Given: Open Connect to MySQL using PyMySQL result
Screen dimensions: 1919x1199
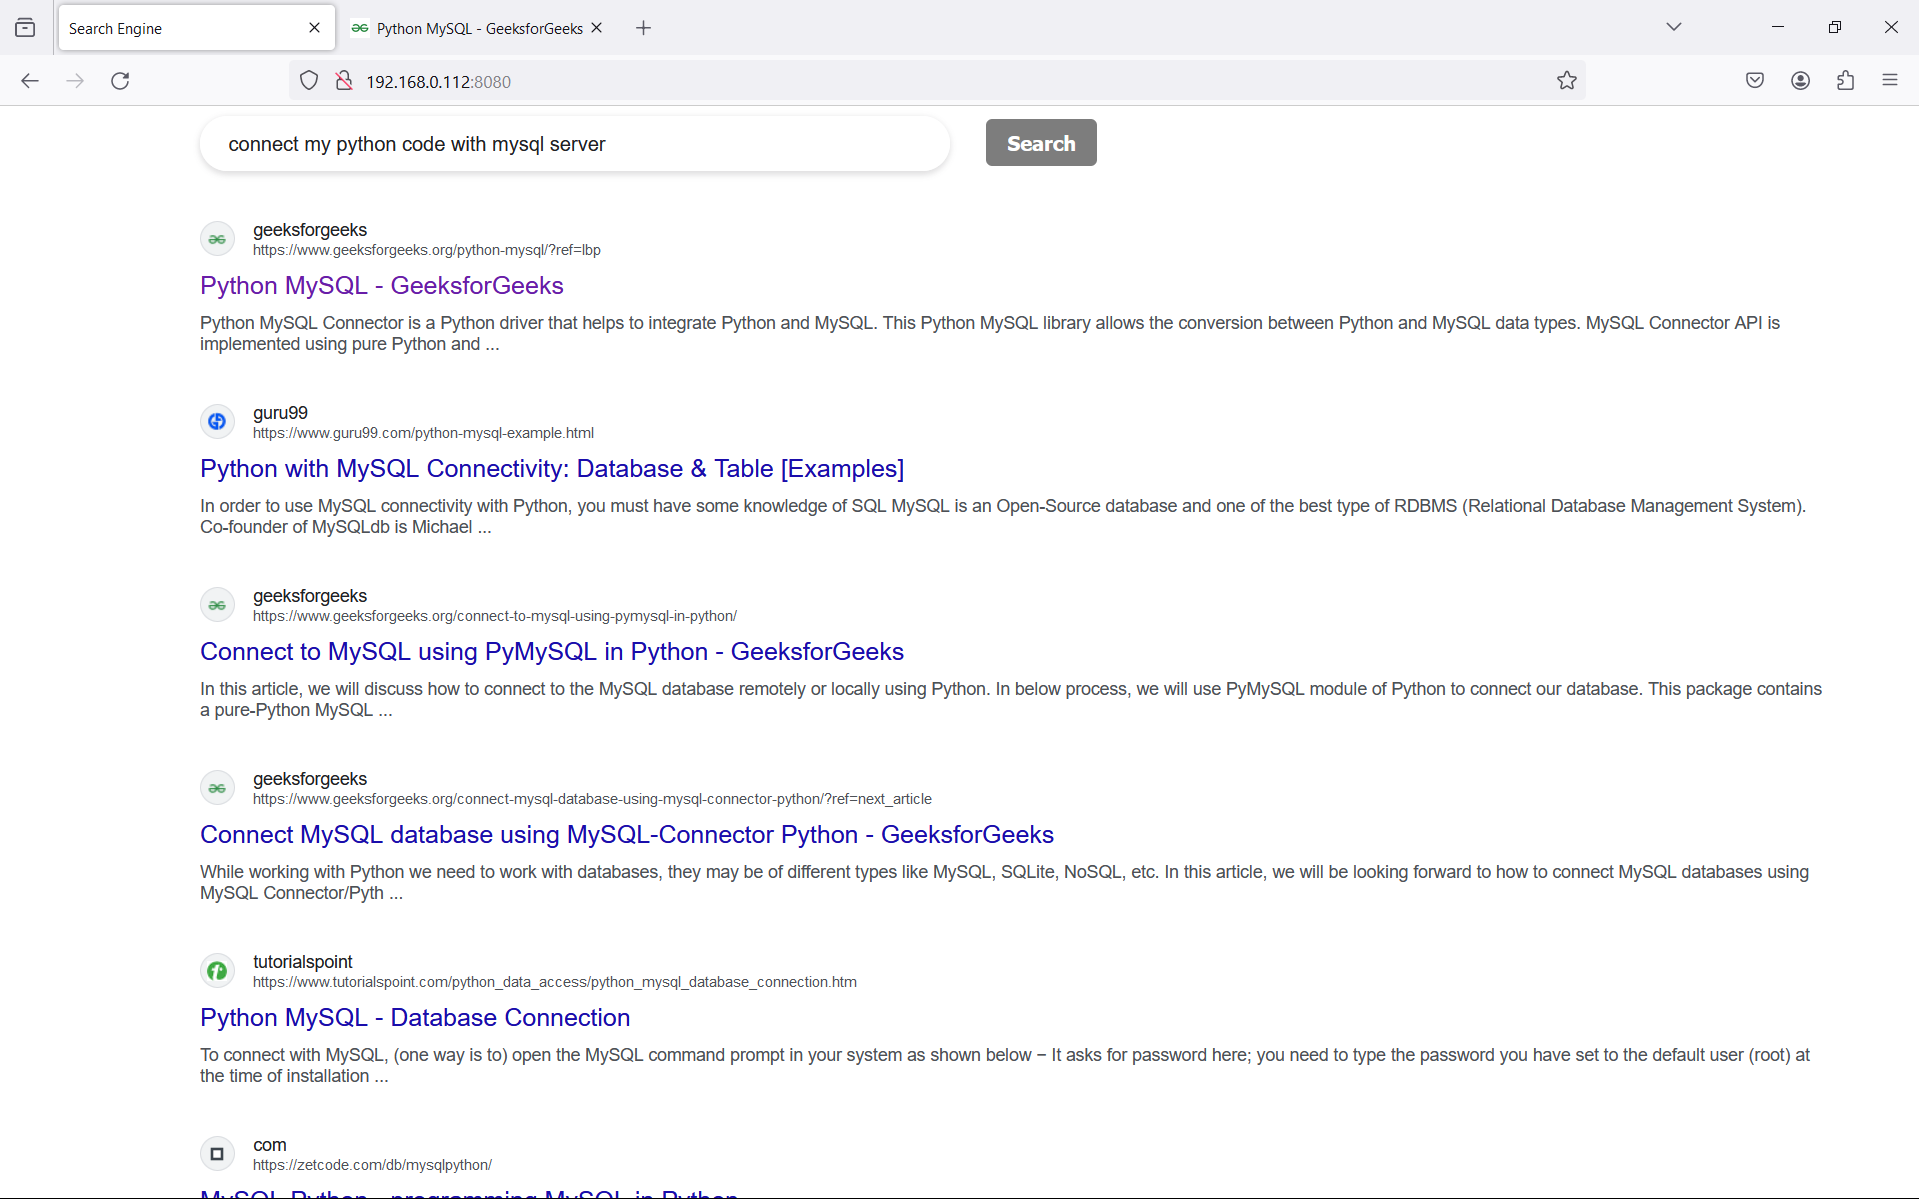Looking at the screenshot, I should [552, 652].
